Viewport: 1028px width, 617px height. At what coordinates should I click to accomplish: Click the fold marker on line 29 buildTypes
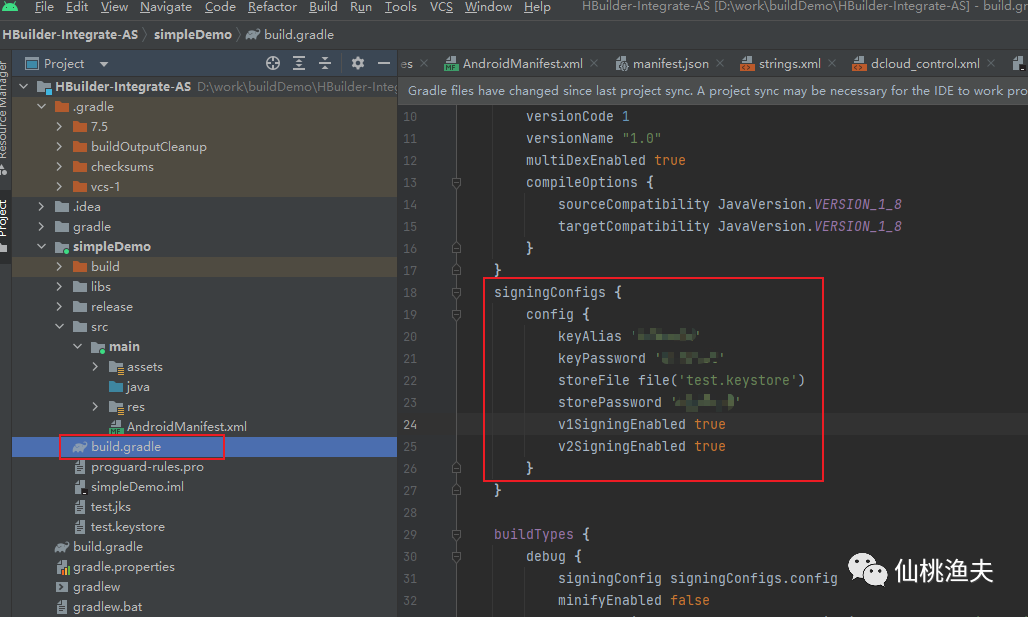click(x=456, y=534)
